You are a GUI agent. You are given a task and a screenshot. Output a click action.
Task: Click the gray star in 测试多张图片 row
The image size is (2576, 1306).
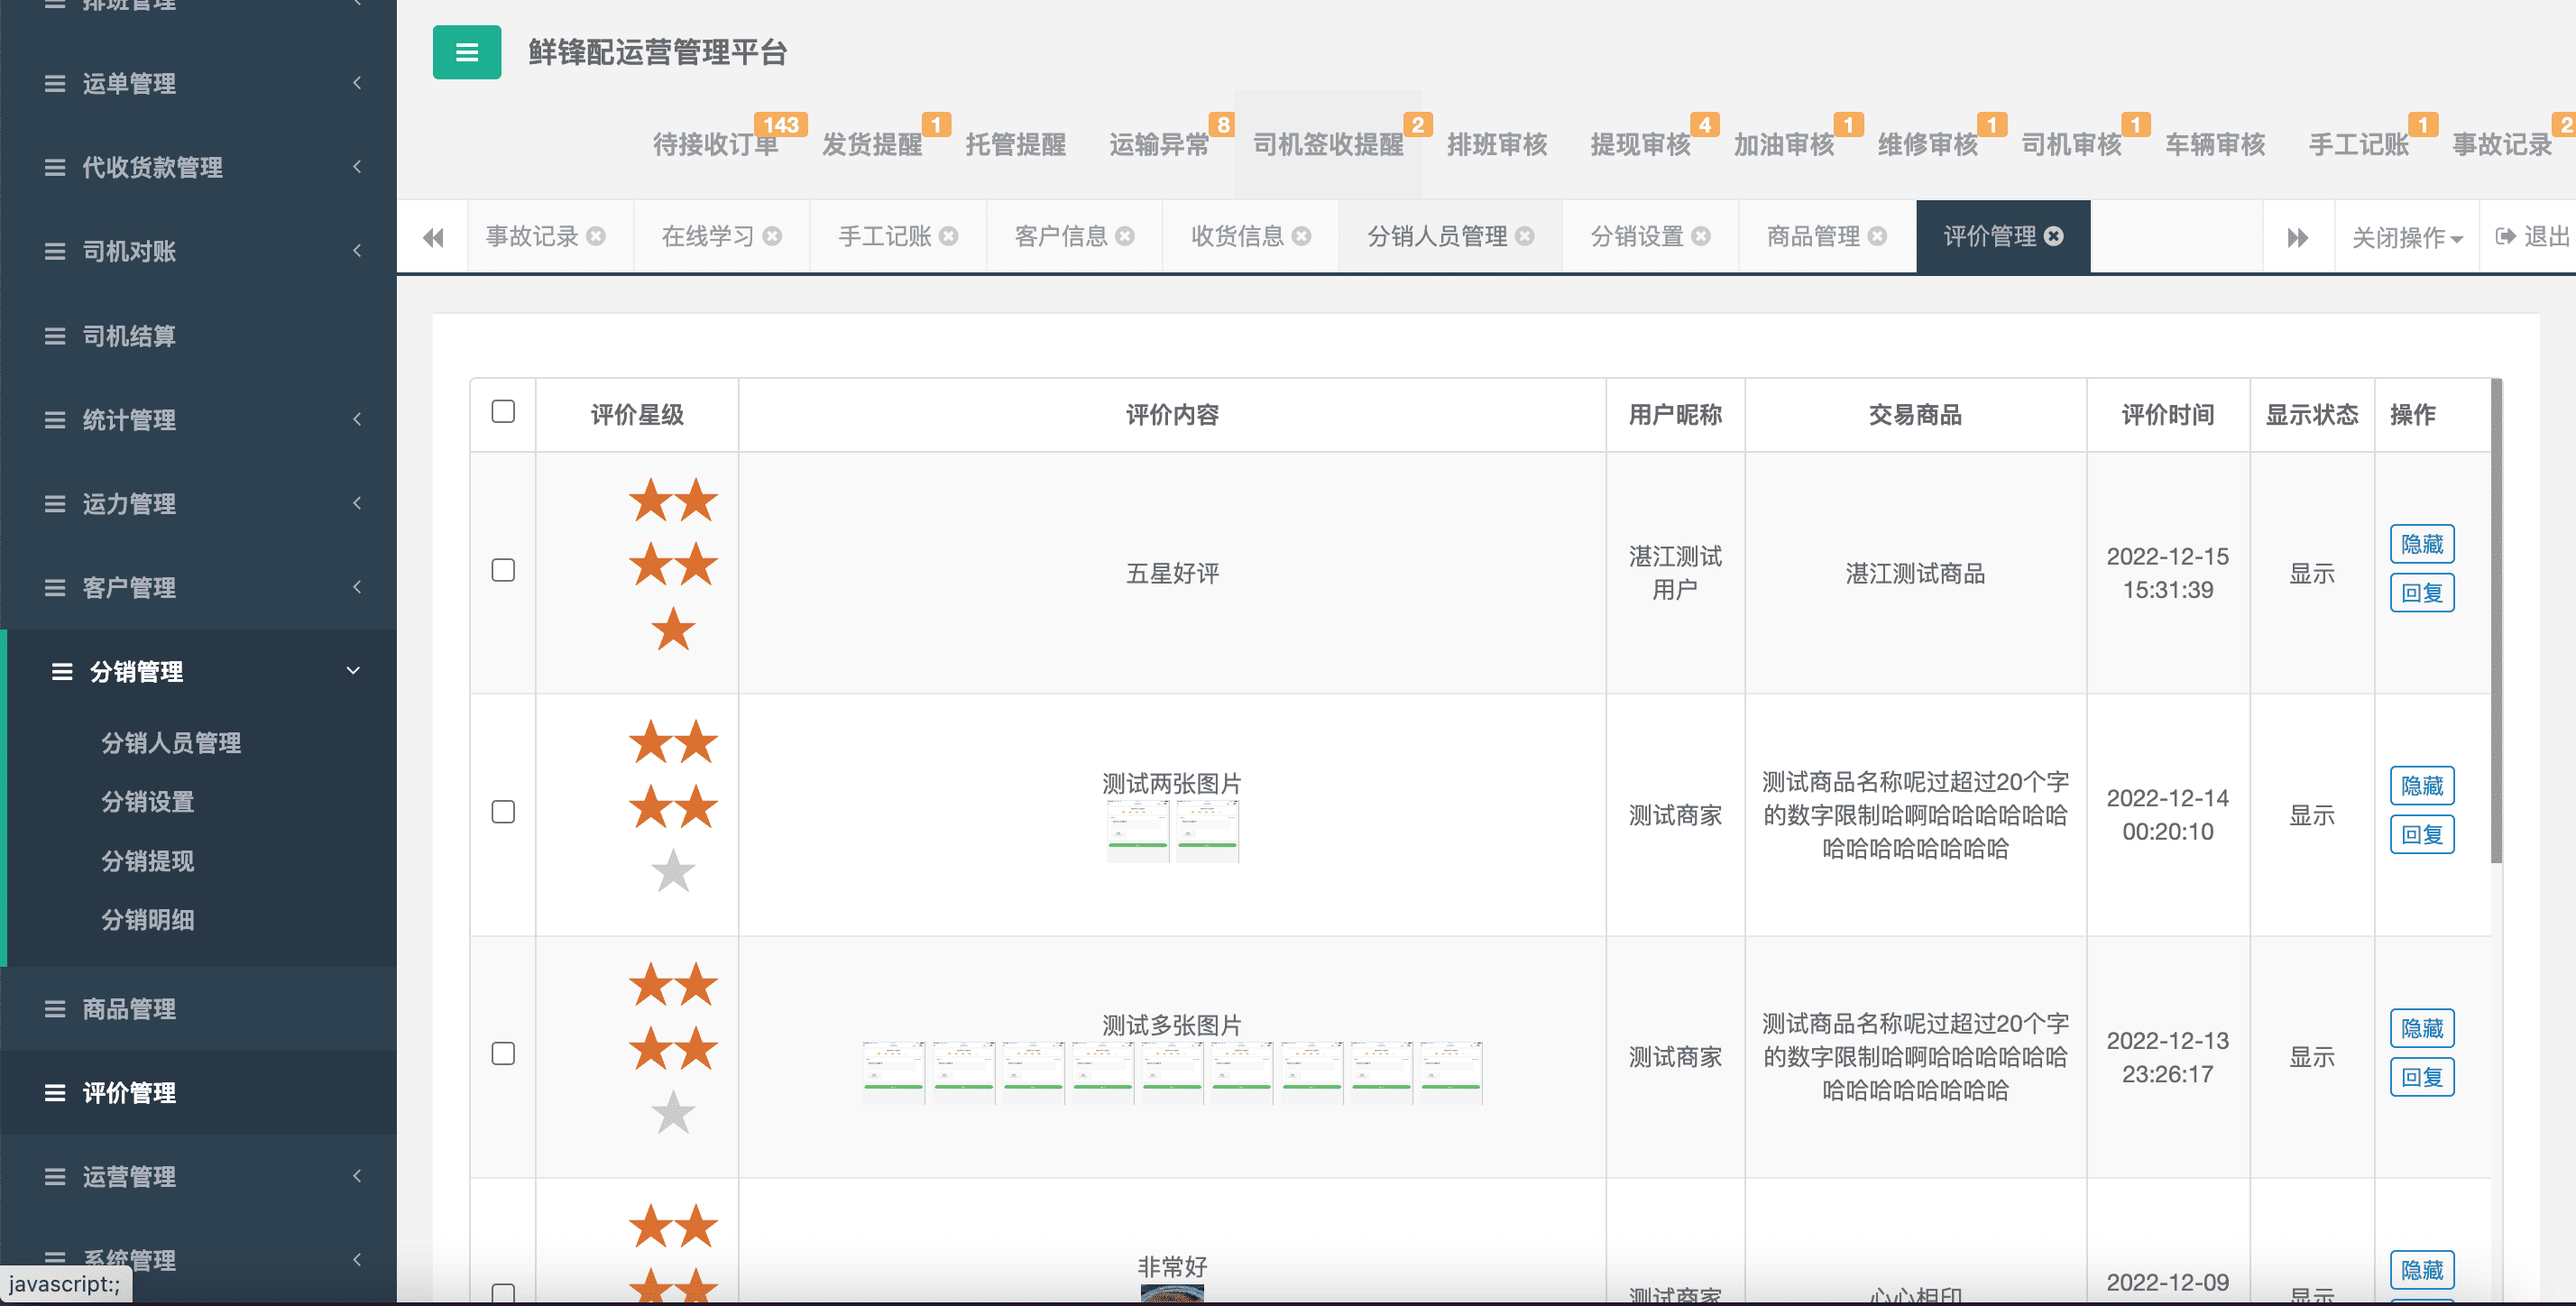[673, 1113]
